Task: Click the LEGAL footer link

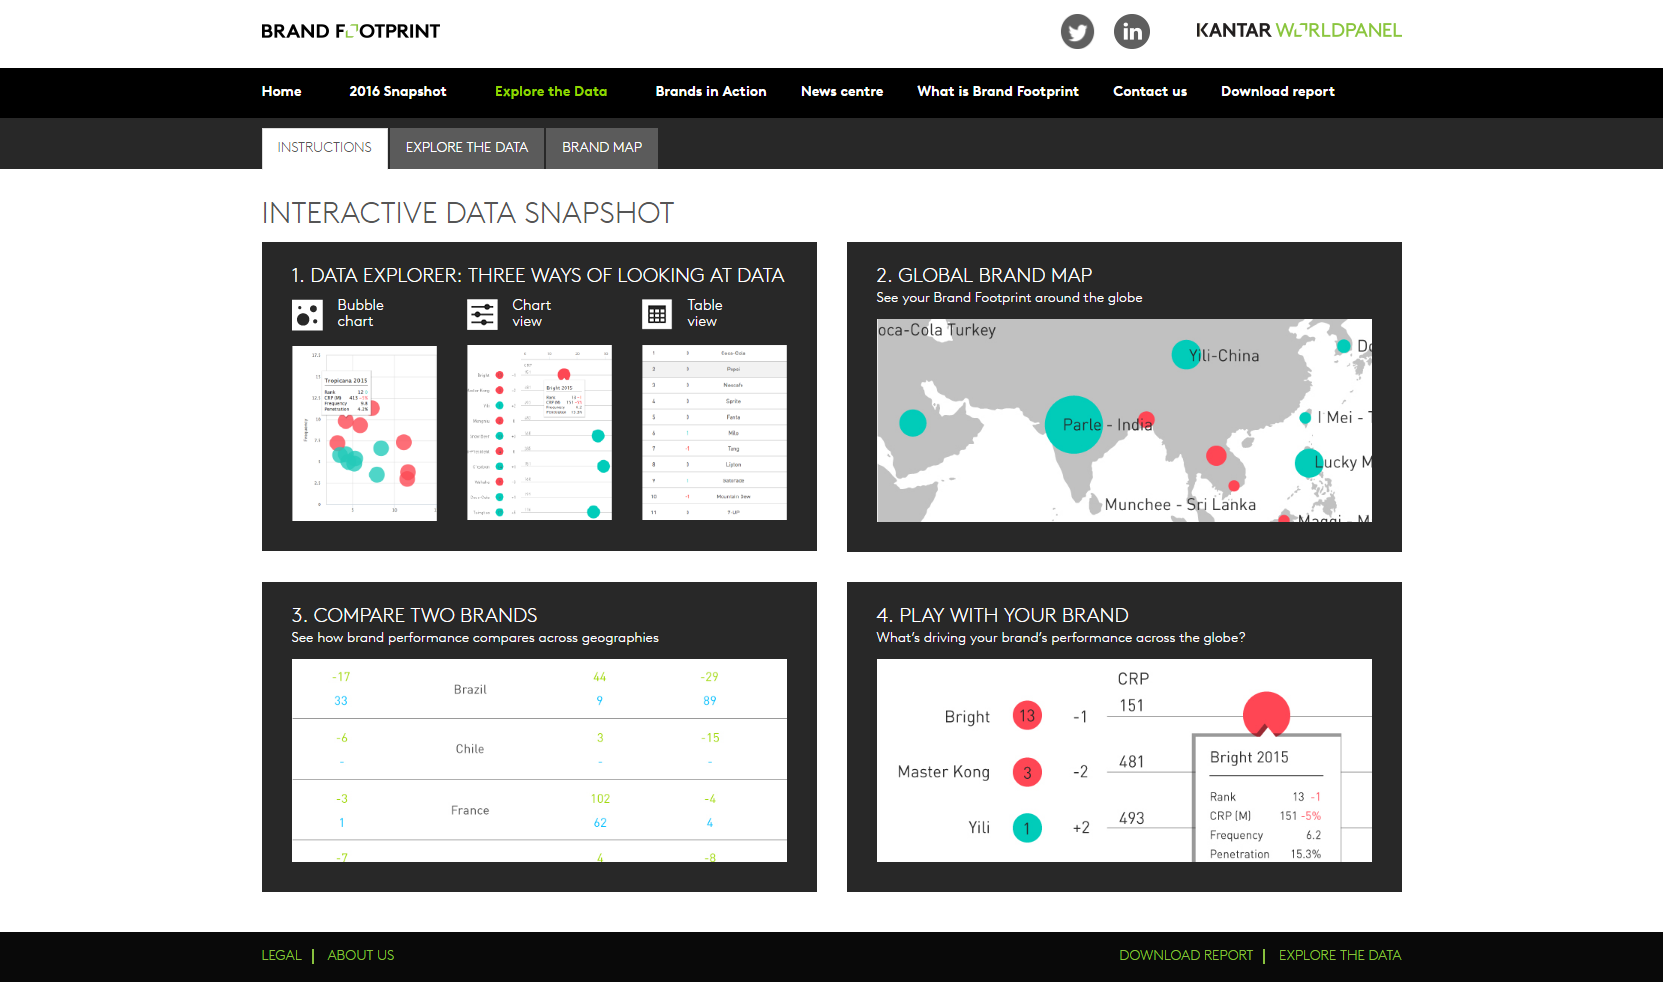Action: click(281, 955)
